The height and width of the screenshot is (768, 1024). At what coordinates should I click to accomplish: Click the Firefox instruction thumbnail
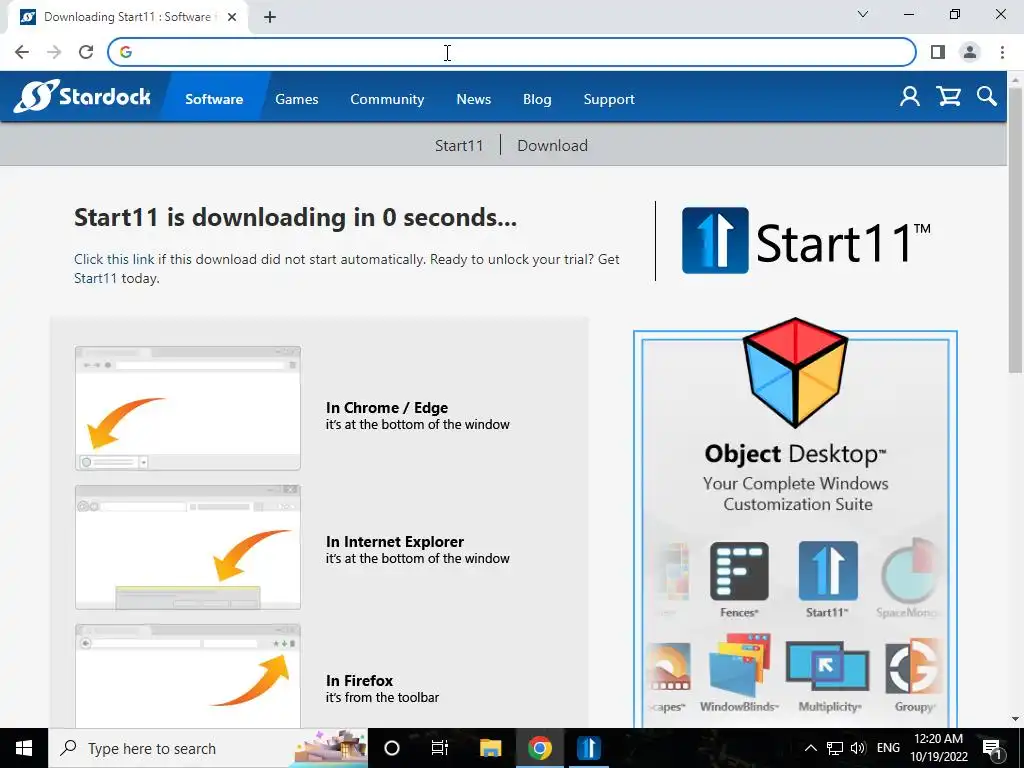[x=188, y=676]
